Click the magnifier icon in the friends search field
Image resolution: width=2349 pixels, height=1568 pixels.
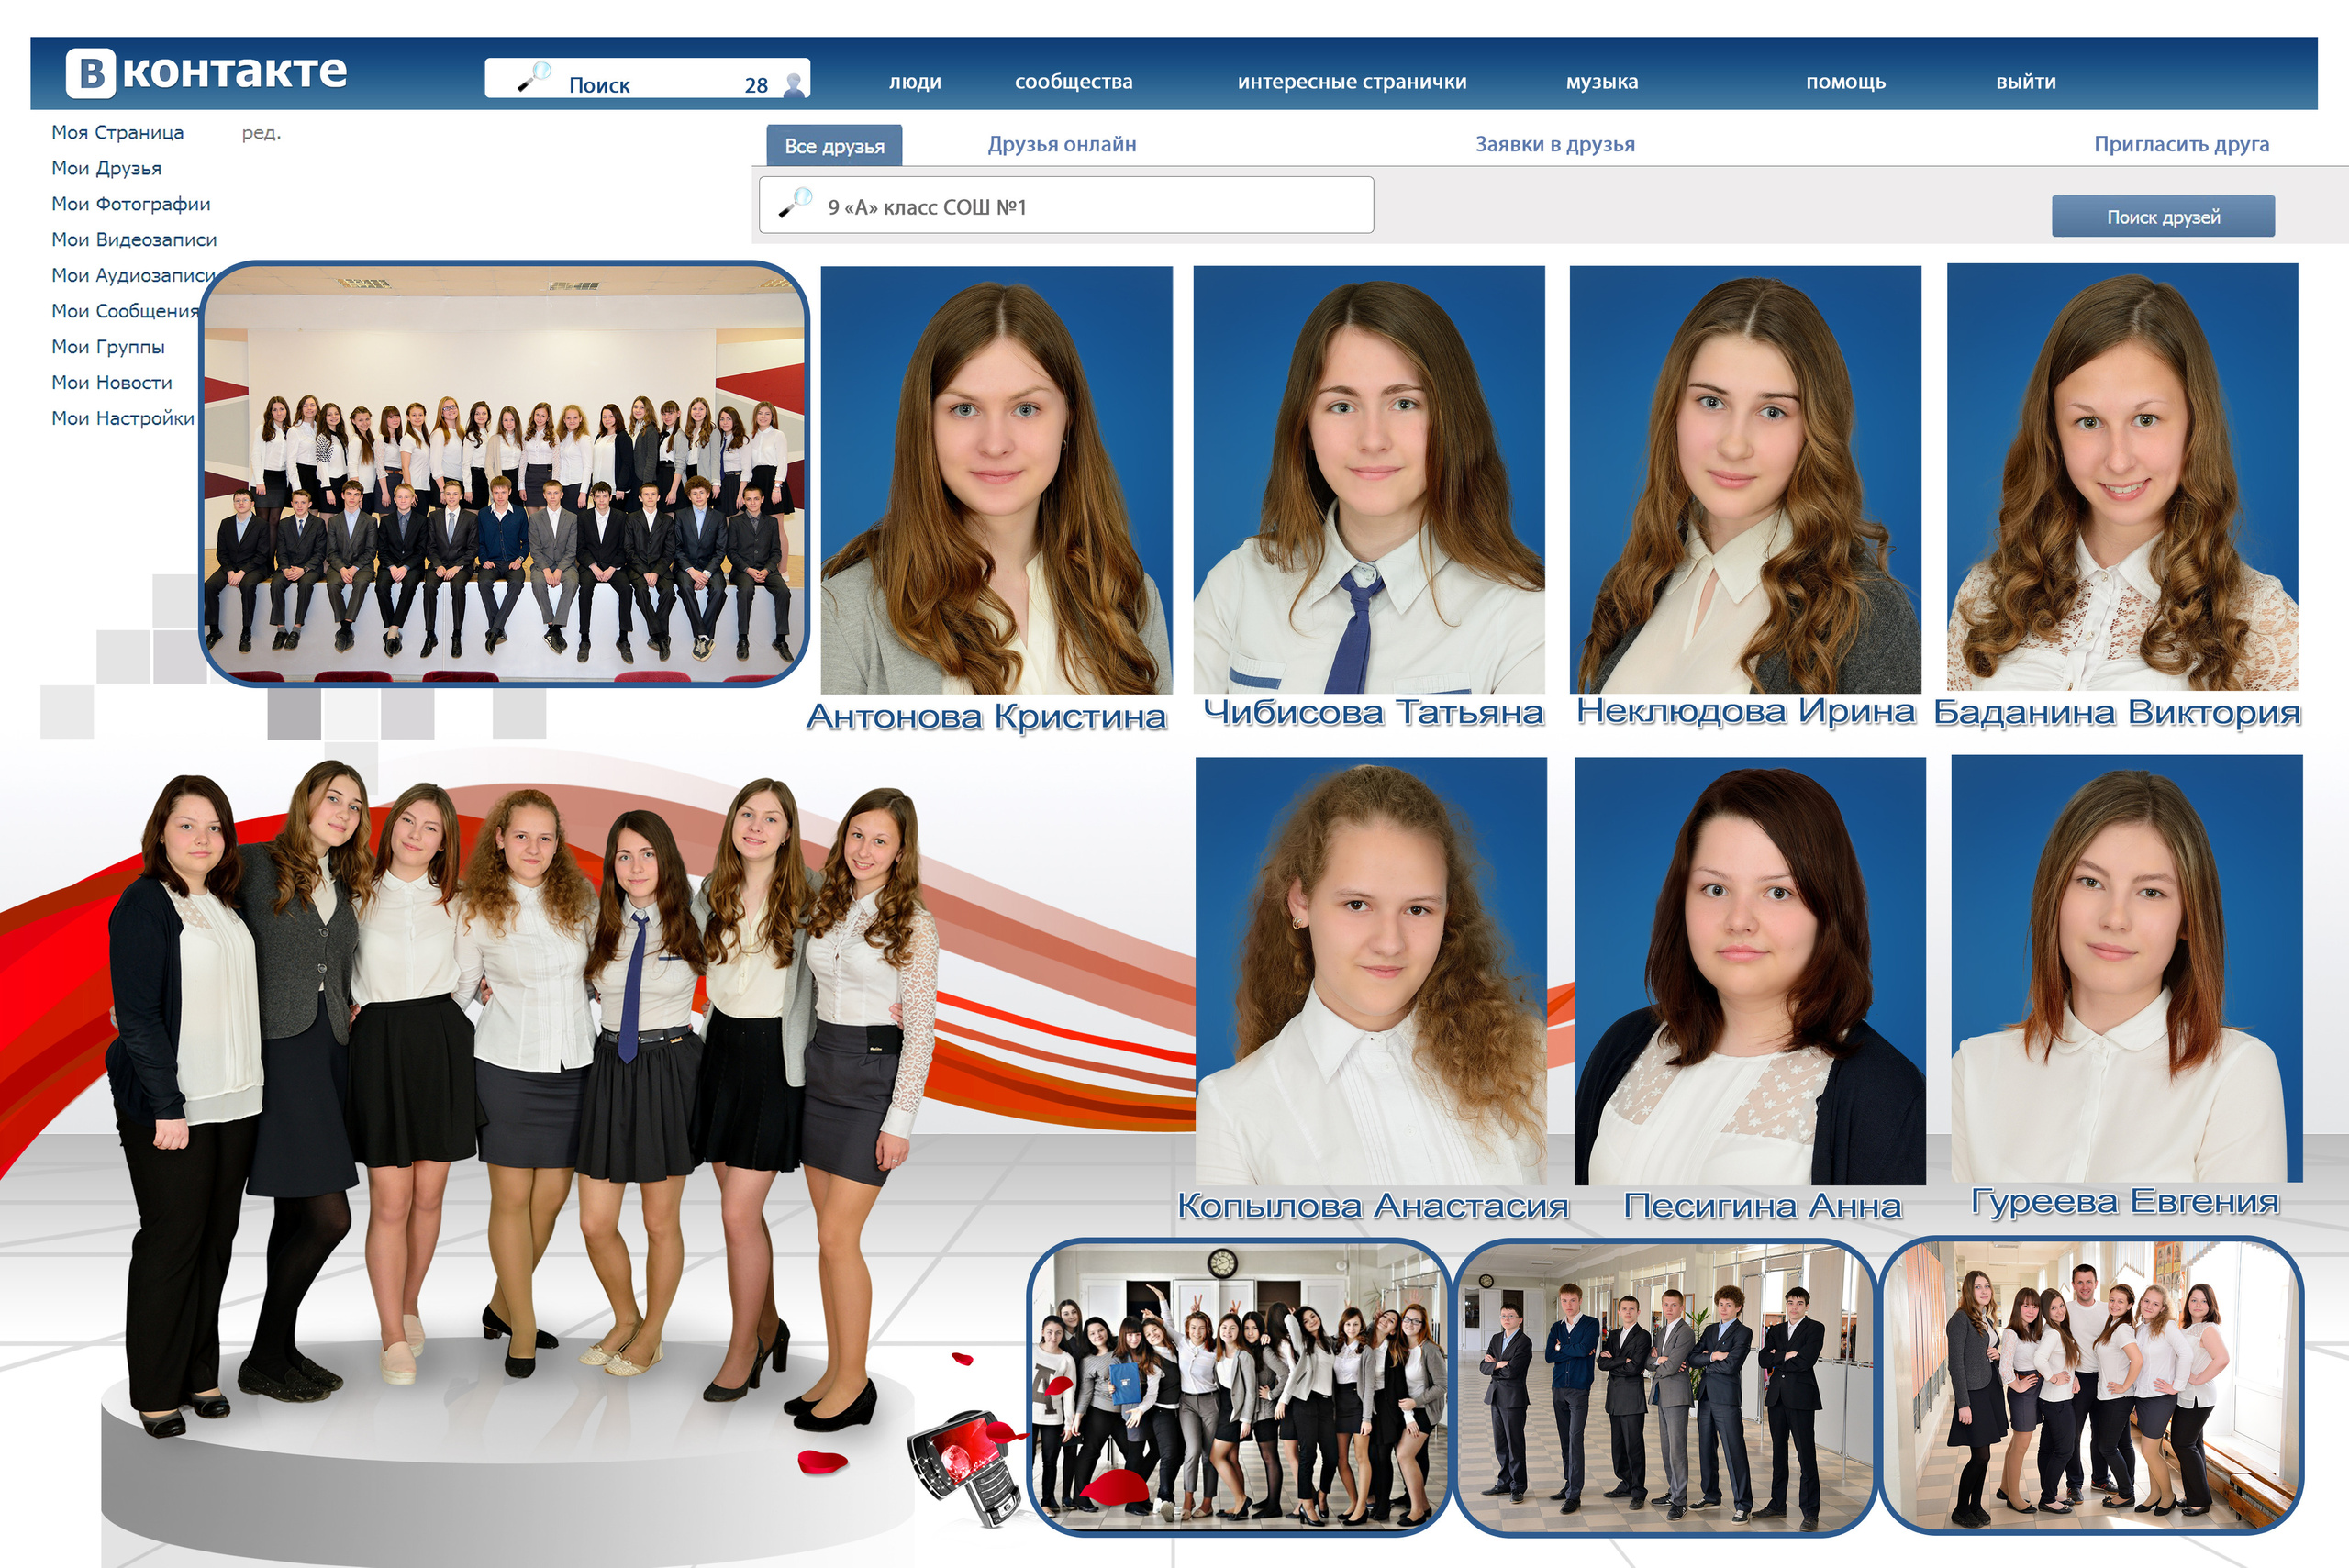(796, 203)
